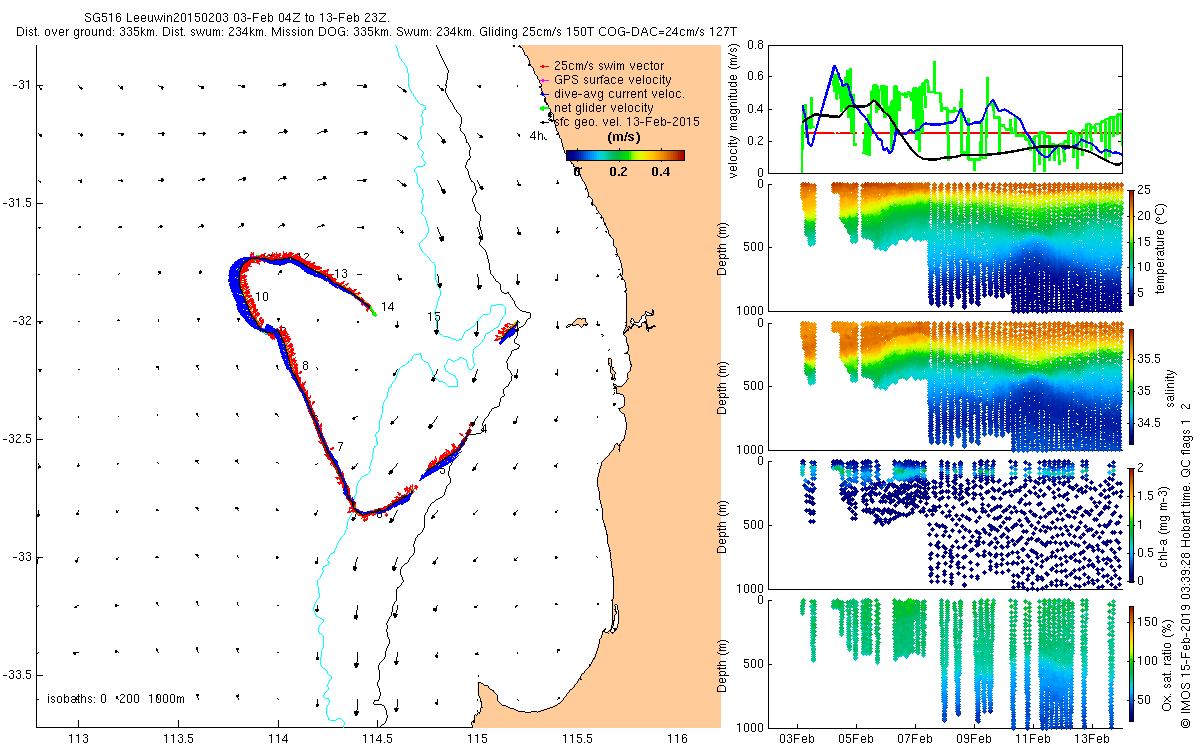Select the 'net glider velocity' legend entry
Viewport: 1200px width, 750px height.
pyautogui.click(x=596, y=108)
